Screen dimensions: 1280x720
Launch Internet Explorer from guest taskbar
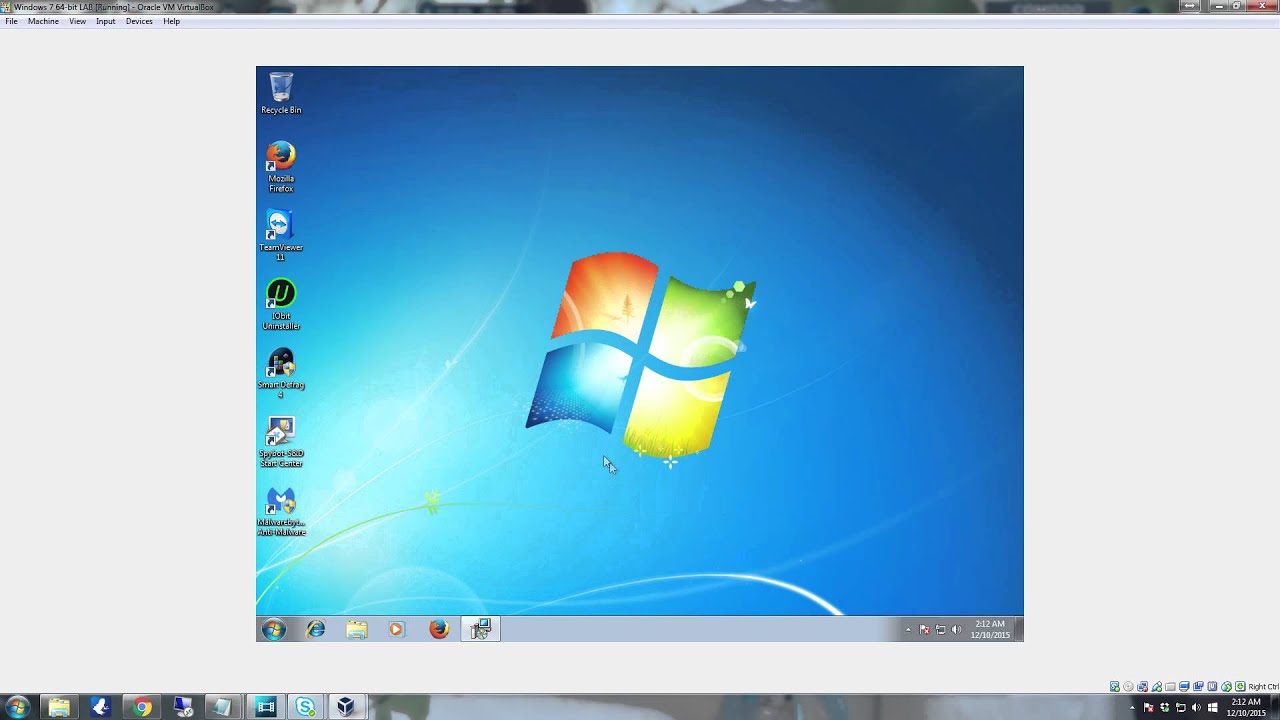315,629
